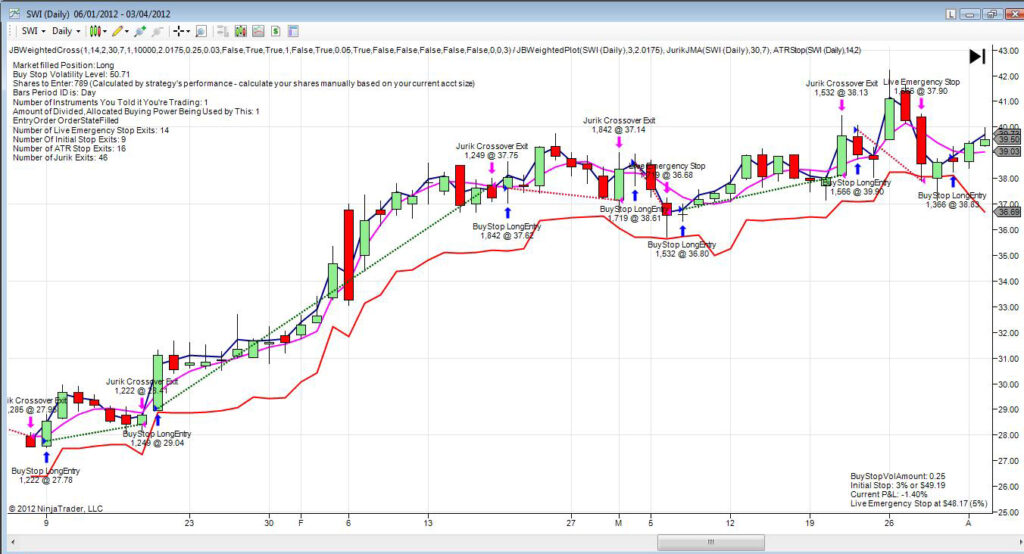The image size is (1024, 554).
Task: Click the greyed Chart Trader icon
Action: 223,31
